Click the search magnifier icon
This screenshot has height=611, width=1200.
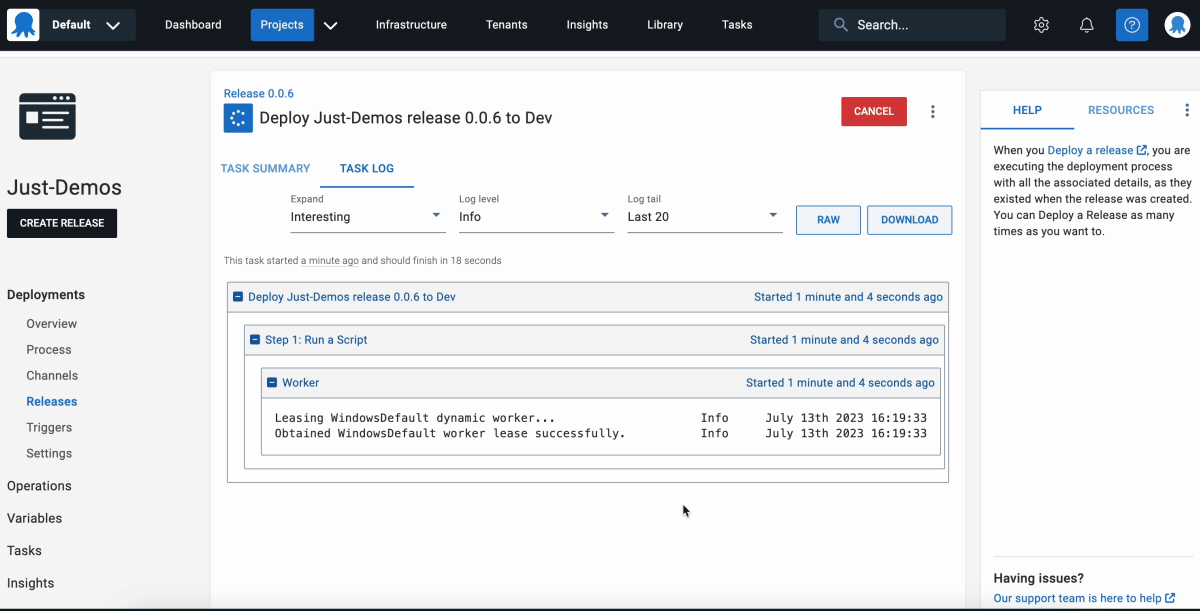[x=841, y=25]
